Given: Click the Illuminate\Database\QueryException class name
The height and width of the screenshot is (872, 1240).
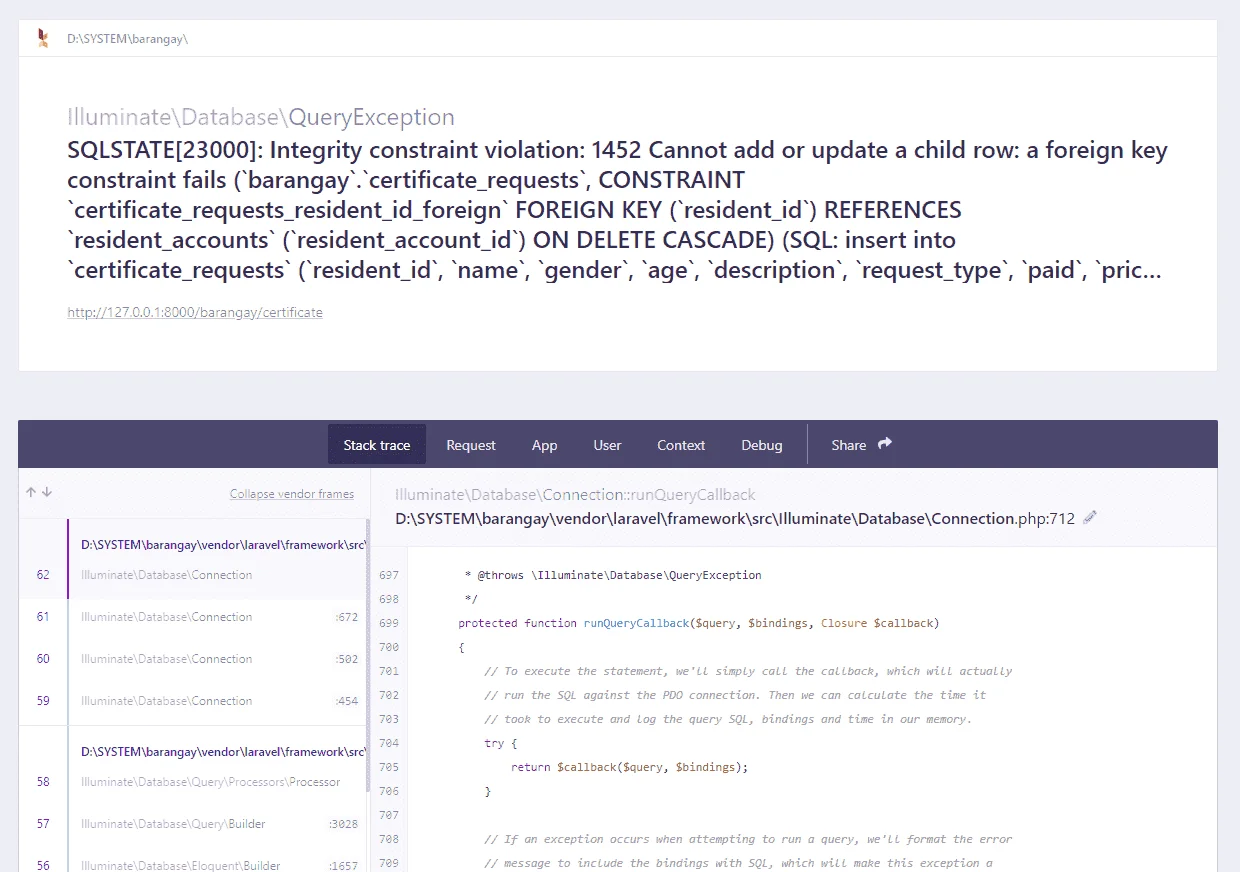Looking at the screenshot, I should click(261, 117).
